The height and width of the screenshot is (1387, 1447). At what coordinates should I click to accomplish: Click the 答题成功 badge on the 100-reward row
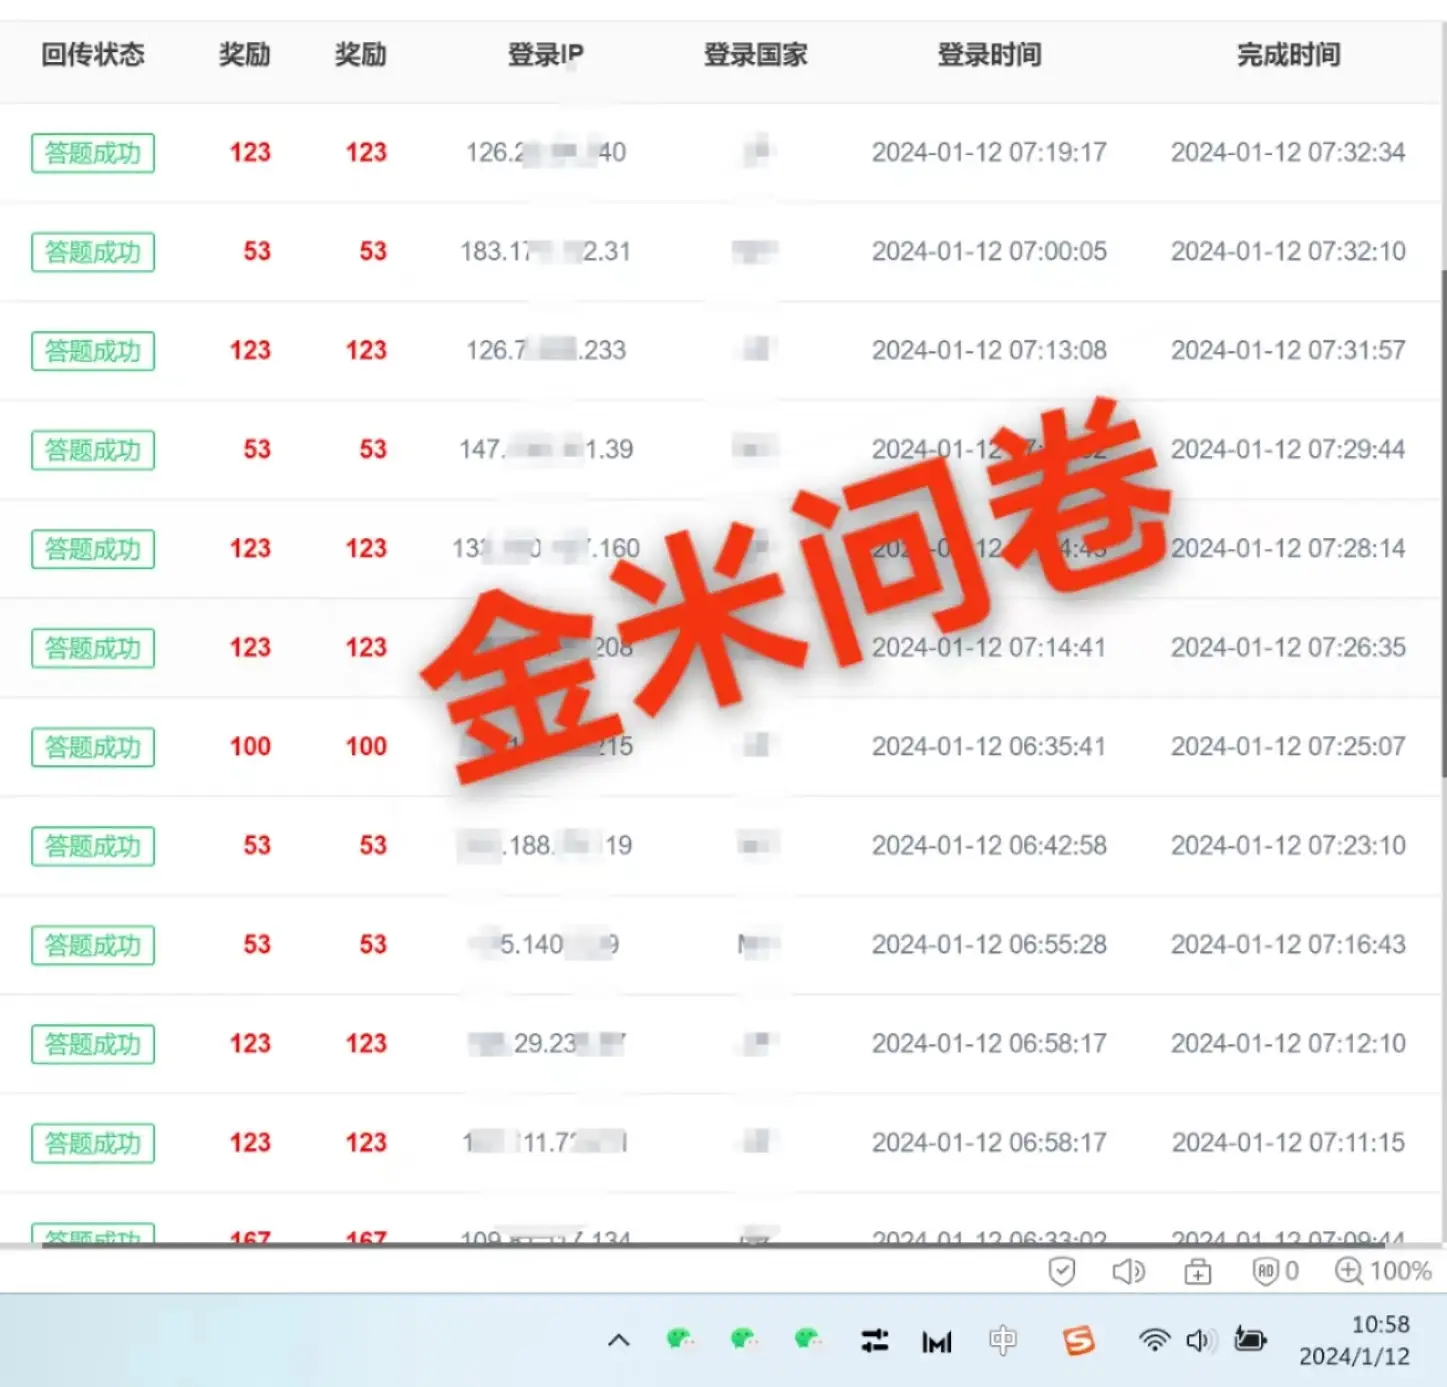coord(92,747)
